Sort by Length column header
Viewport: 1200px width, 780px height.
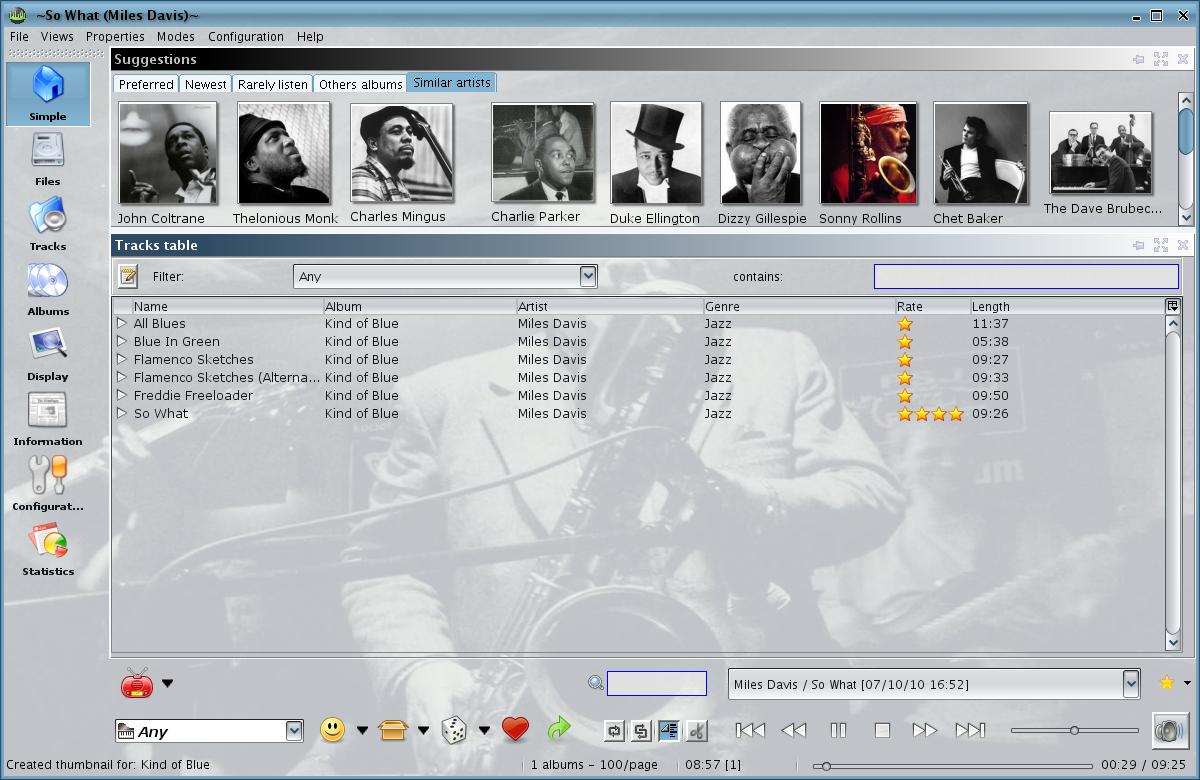1067,306
